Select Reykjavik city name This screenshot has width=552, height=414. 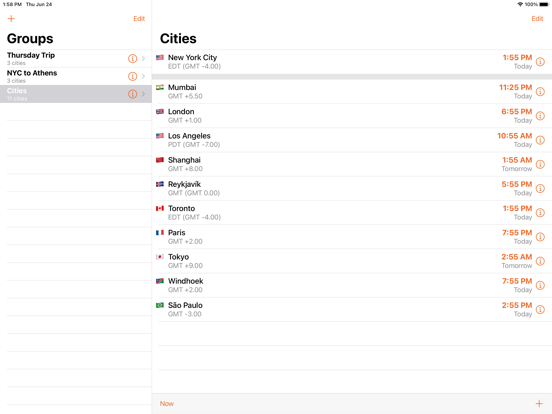coord(184,184)
